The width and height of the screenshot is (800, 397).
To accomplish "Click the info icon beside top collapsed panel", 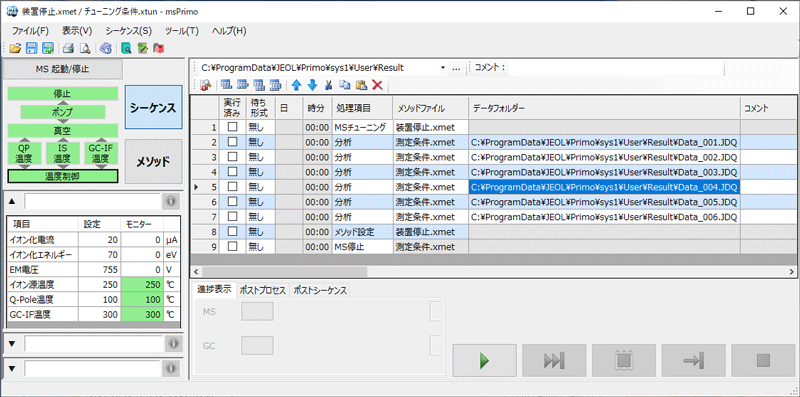I will 171,202.
